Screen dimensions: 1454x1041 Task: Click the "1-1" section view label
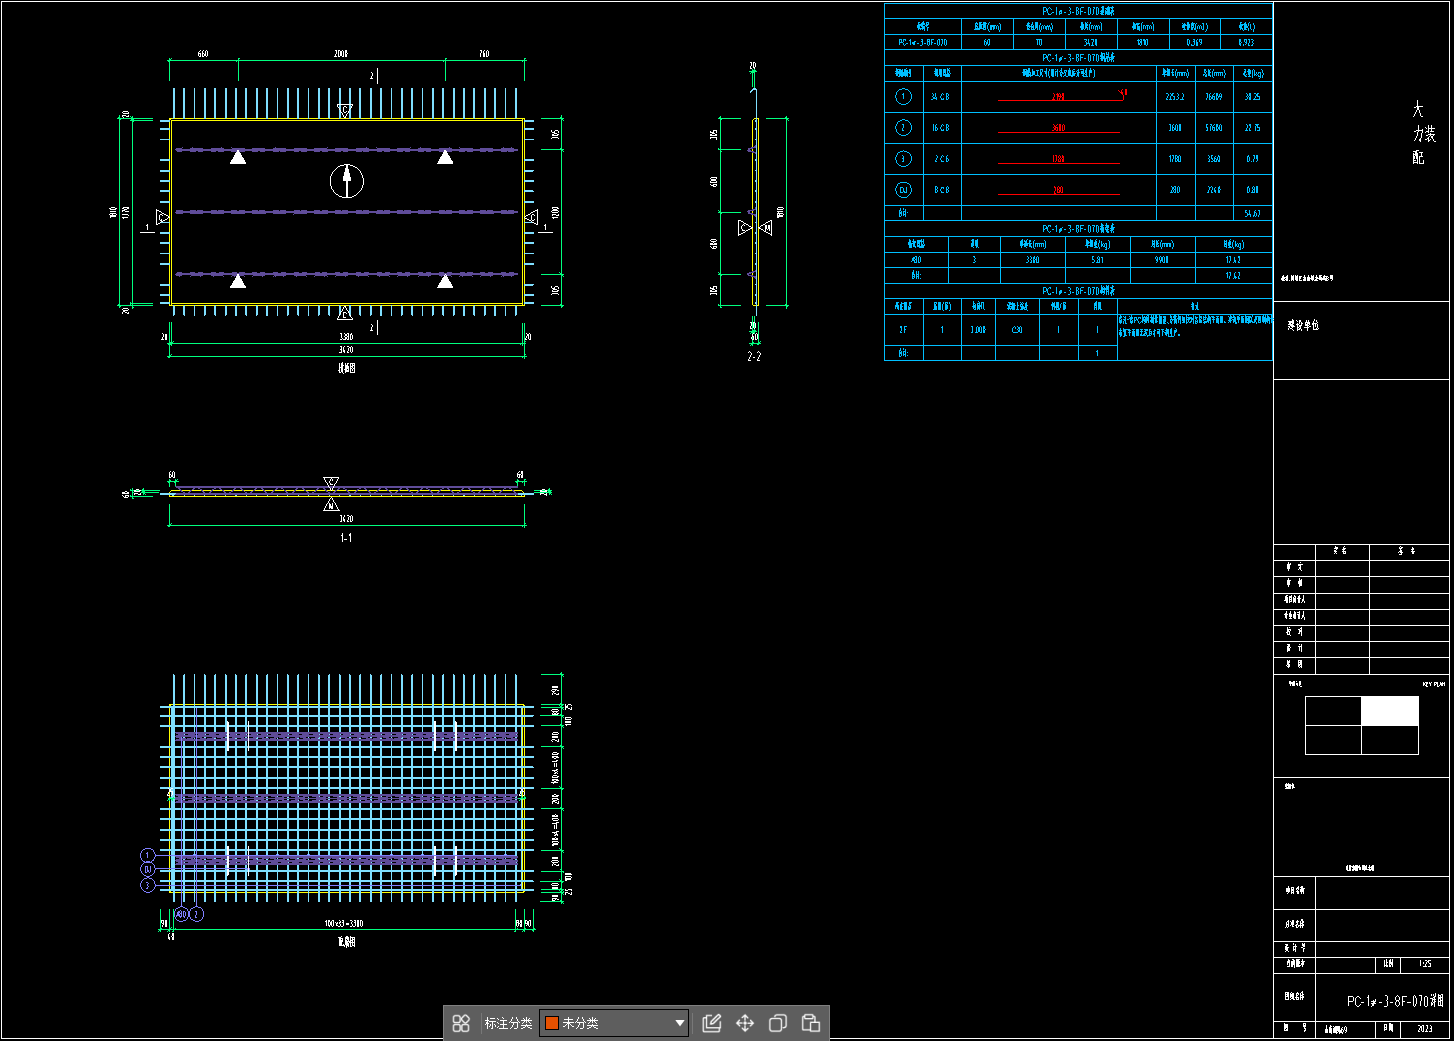click(x=346, y=538)
